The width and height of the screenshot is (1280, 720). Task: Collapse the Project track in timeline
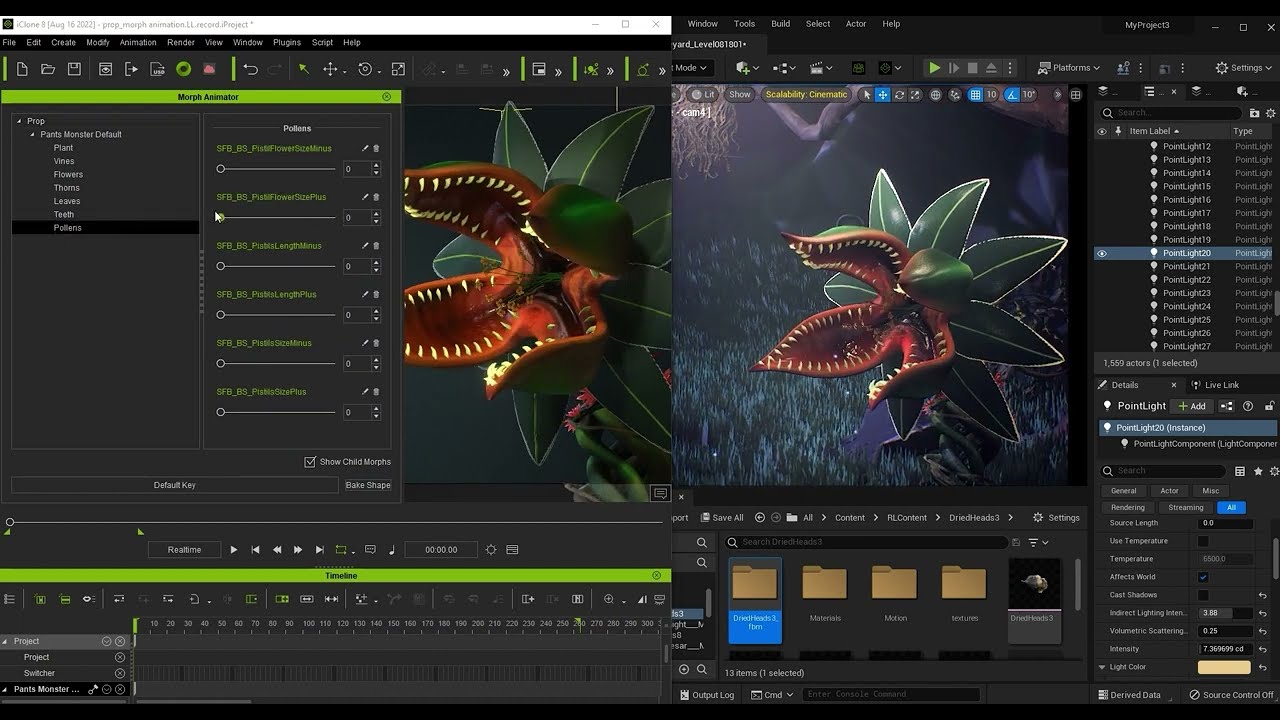[x=5, y=642]
